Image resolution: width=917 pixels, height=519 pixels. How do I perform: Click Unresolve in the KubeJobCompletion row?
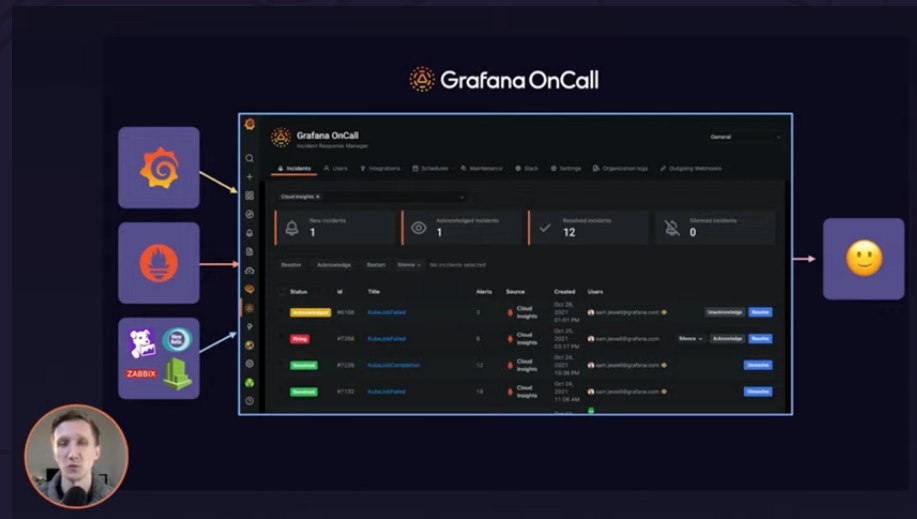[x=758, y=365]
